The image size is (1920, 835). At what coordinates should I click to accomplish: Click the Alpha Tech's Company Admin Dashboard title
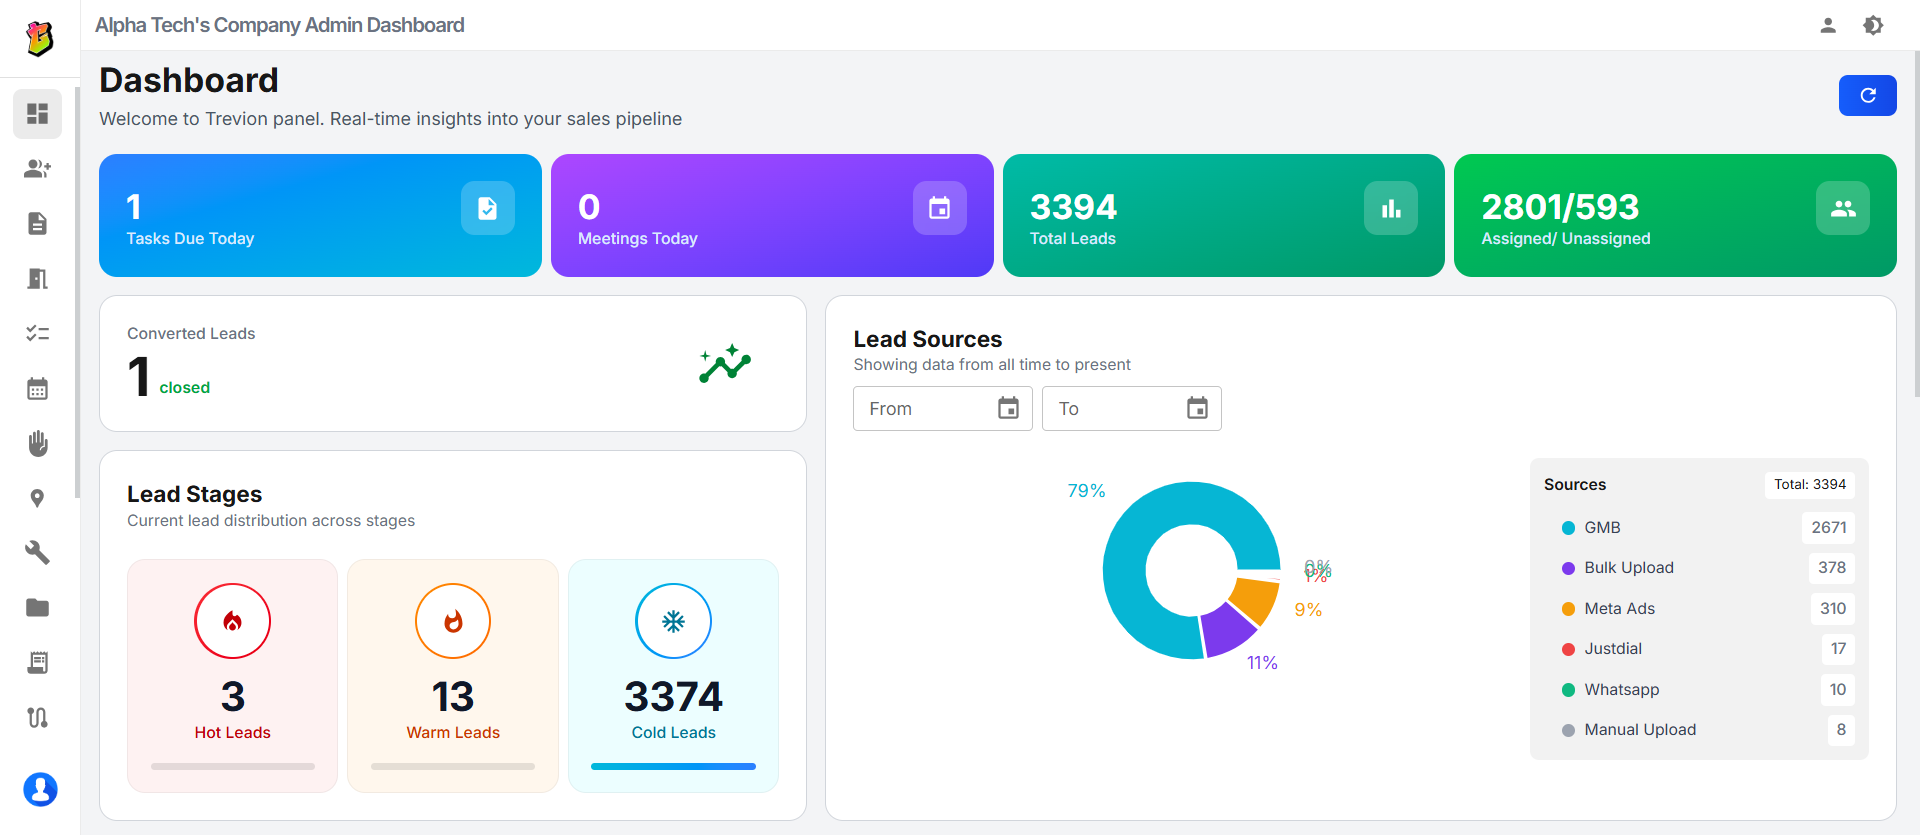[x=280, y=25]
